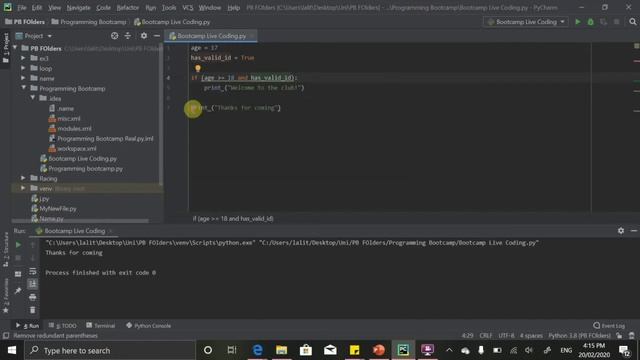Open Microsoft Store from taskbar

click(x=306, y=350)
